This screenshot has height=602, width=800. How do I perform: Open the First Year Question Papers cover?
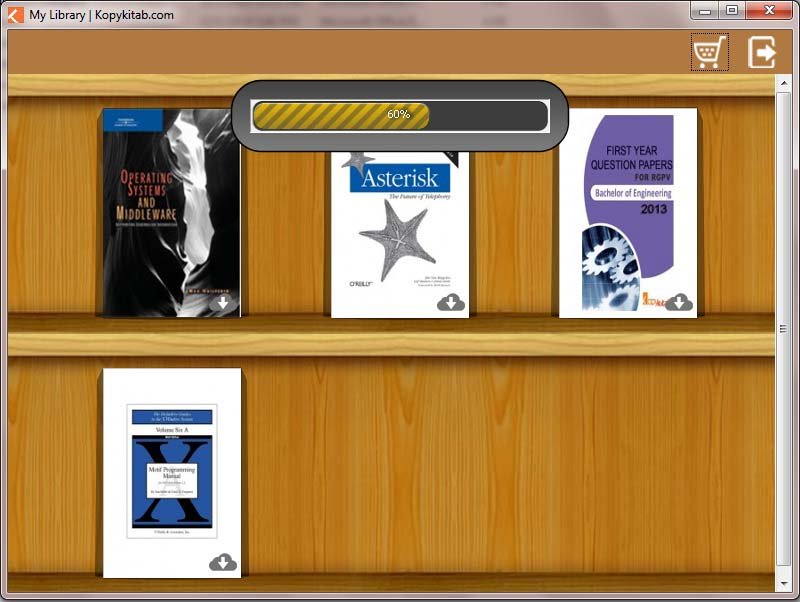[628, 213]
